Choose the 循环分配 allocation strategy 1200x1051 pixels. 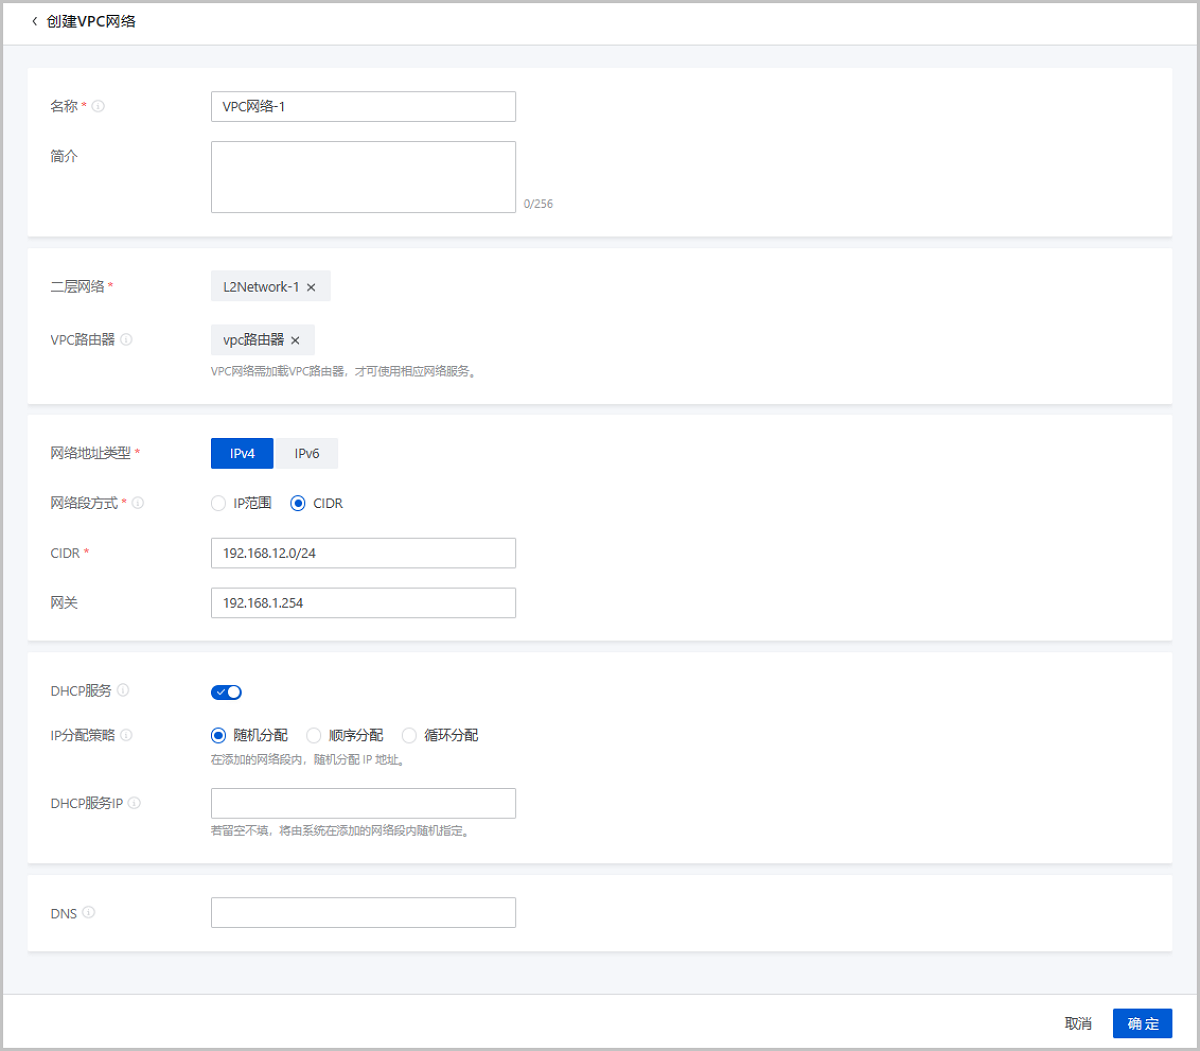pyautogui.click(x=409, y=735)
